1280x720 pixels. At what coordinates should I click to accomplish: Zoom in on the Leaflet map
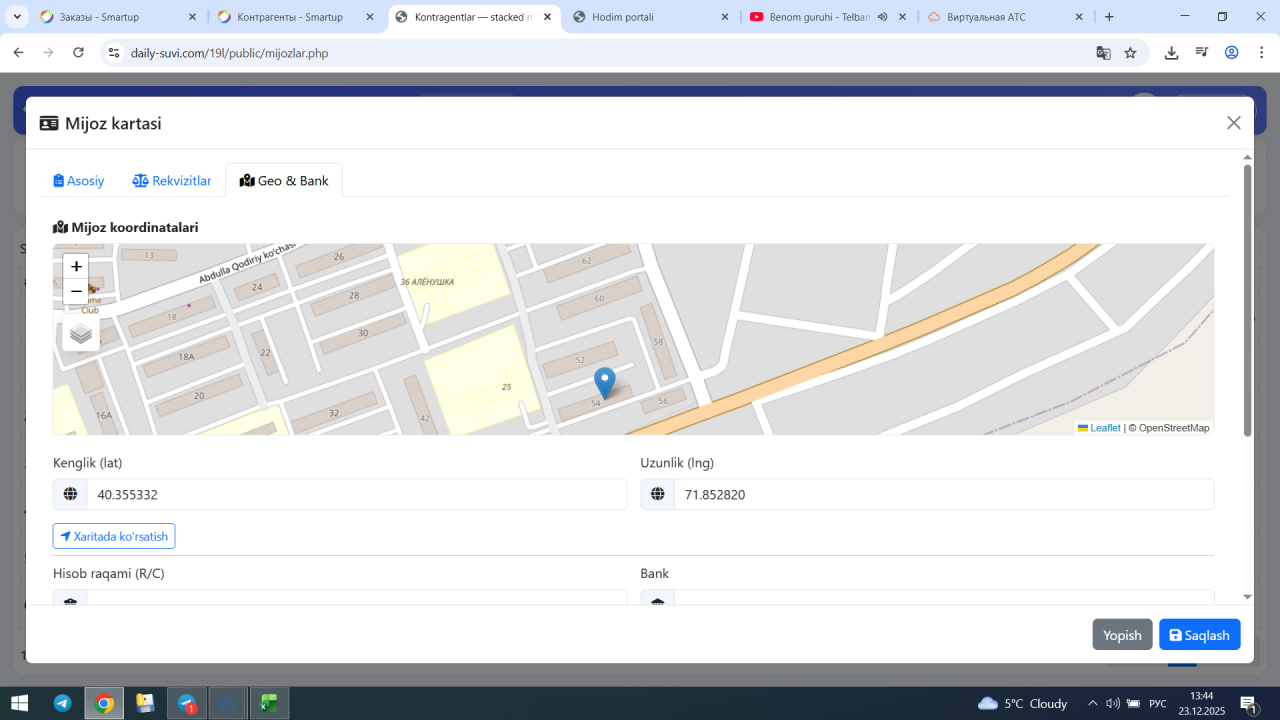click(x=76, y=266)
